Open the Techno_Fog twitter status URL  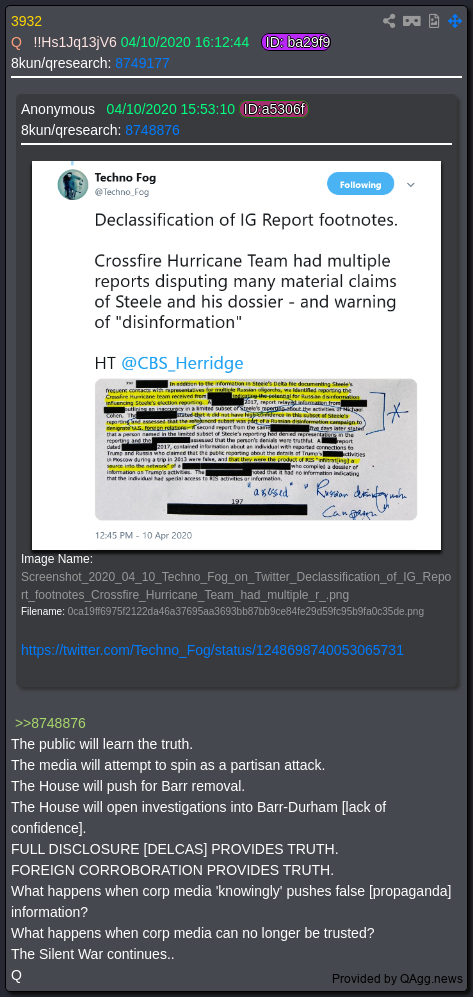click(212, 650)
